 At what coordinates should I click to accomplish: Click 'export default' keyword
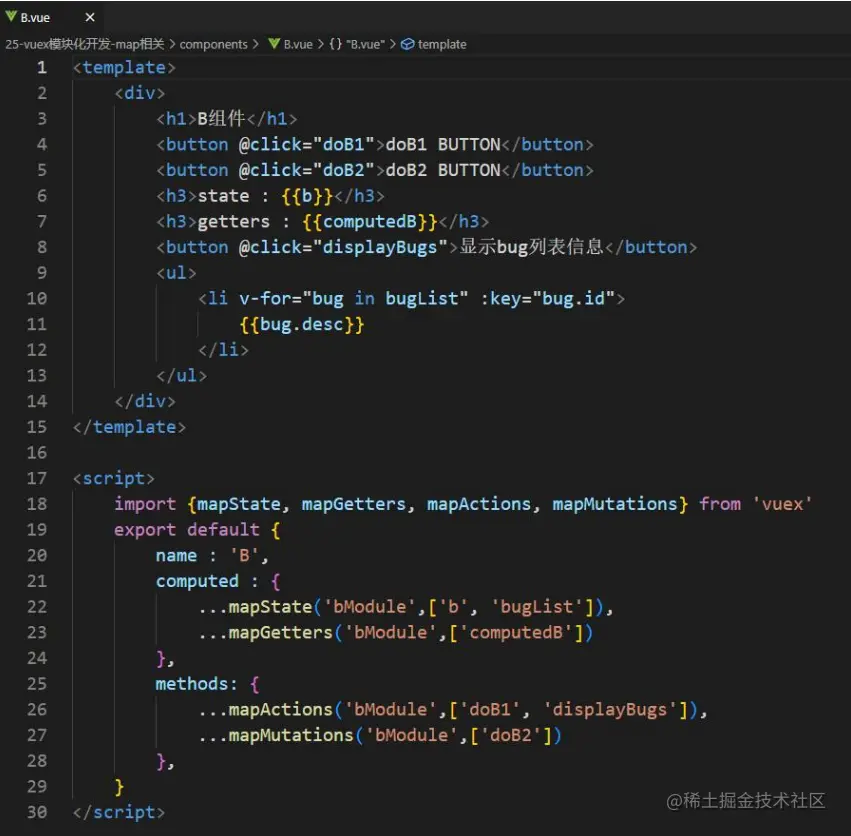pos(187,529)
